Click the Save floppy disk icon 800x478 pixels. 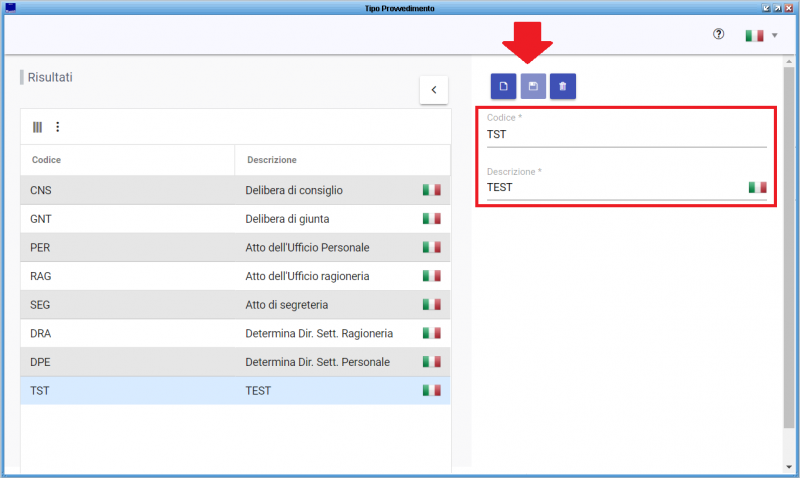click(533, 86)
